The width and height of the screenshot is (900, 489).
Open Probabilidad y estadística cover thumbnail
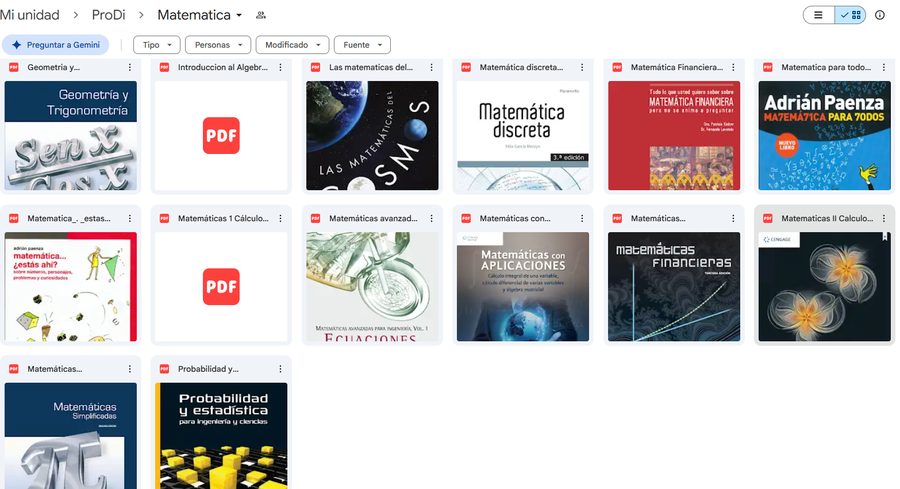pos(221,436)
